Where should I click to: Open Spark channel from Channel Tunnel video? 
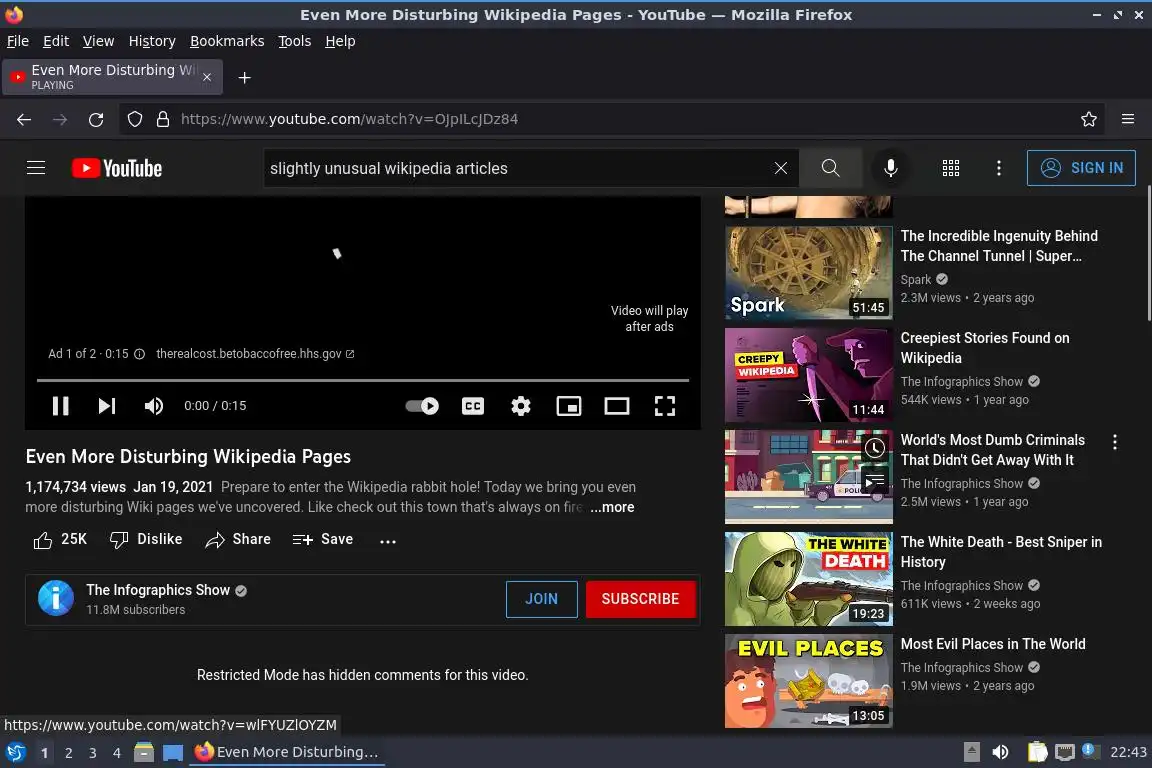tap(915, 279)
